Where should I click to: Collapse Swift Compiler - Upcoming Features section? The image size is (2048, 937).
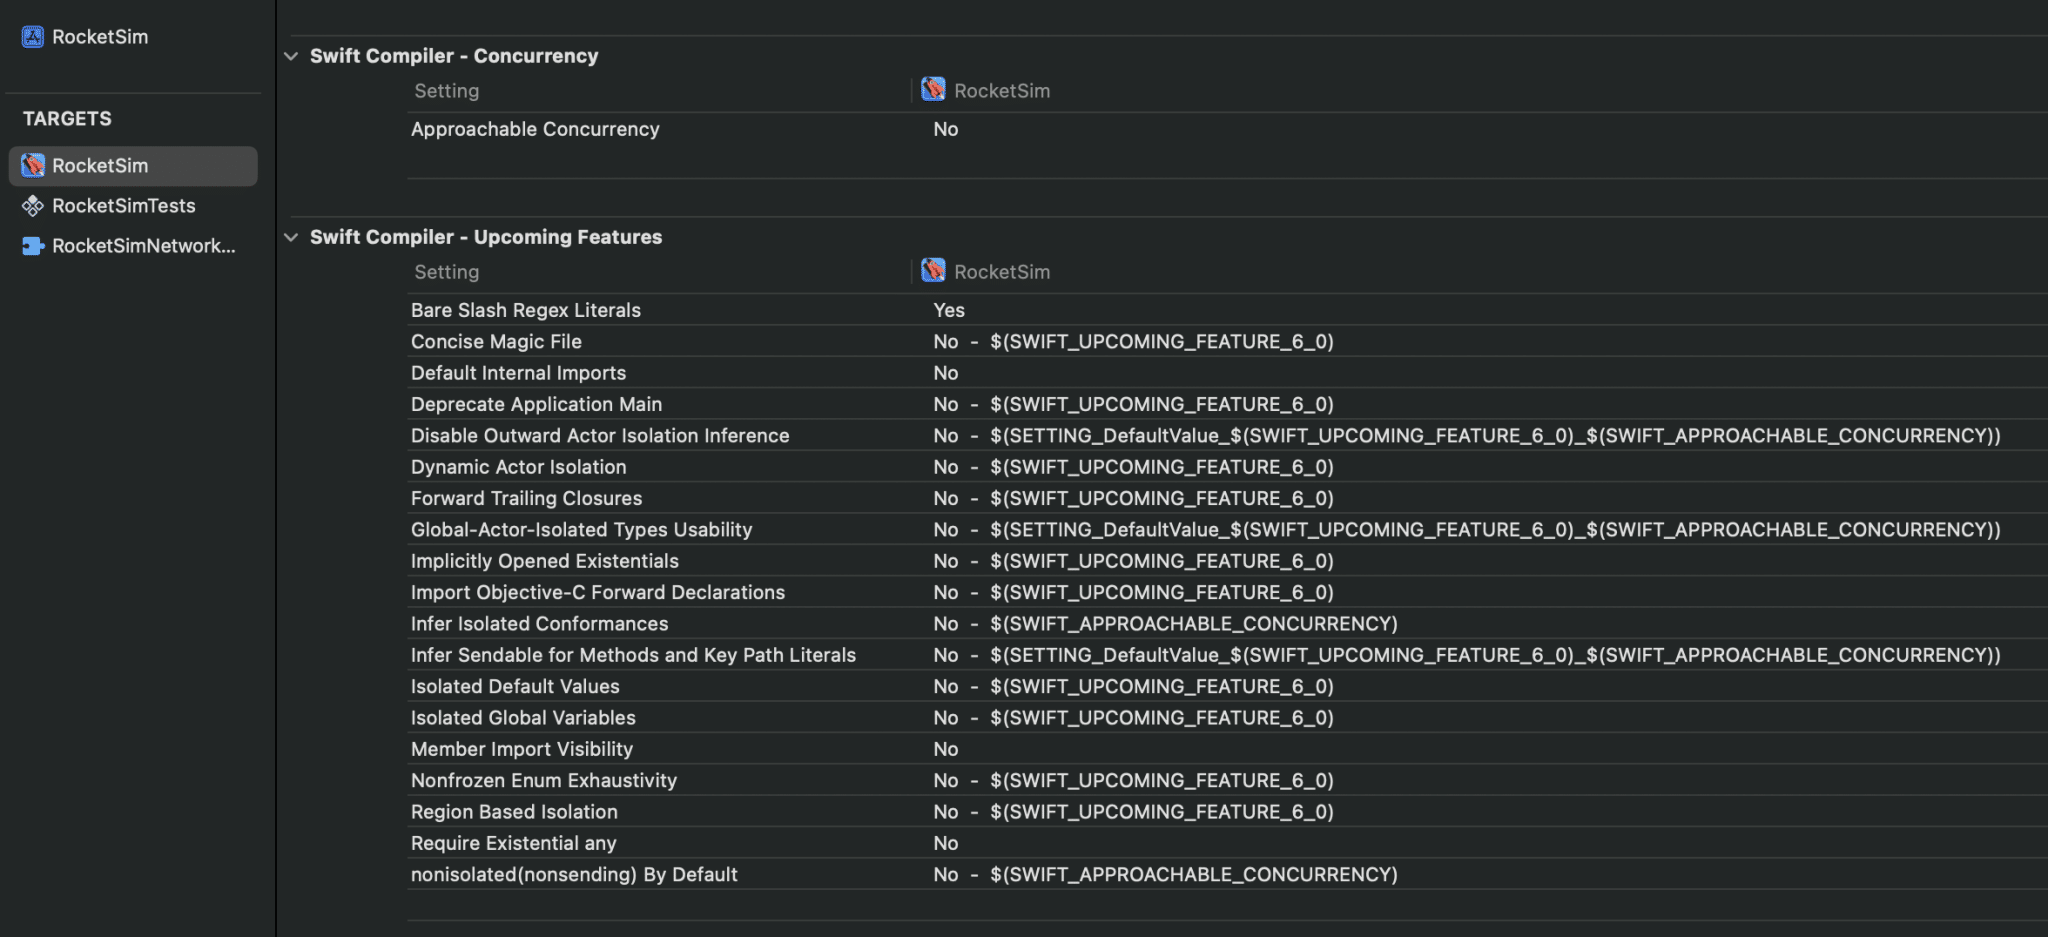(291, 237)
